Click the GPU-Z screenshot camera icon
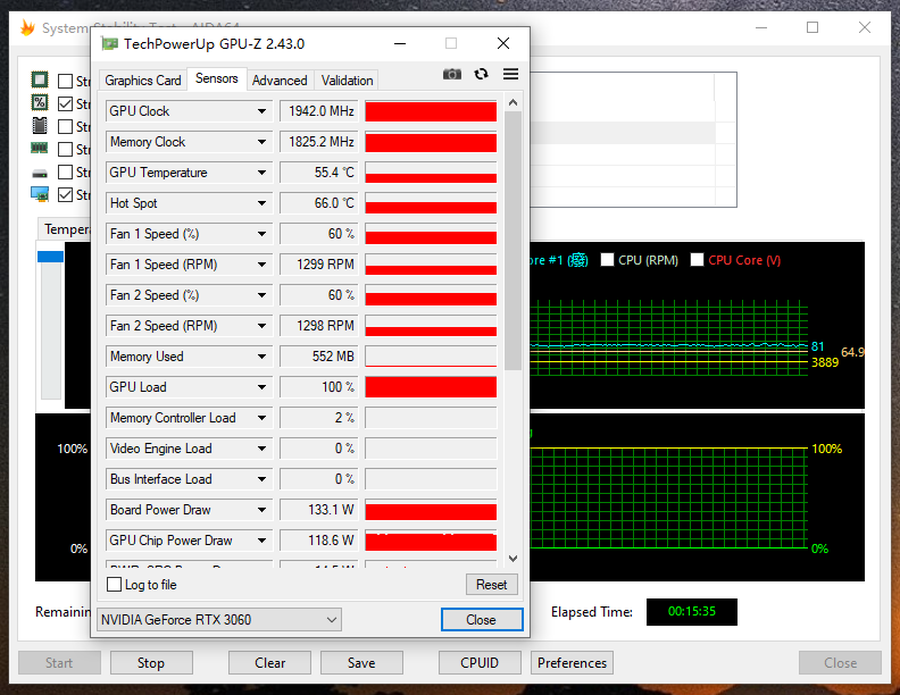 (452, 74)
